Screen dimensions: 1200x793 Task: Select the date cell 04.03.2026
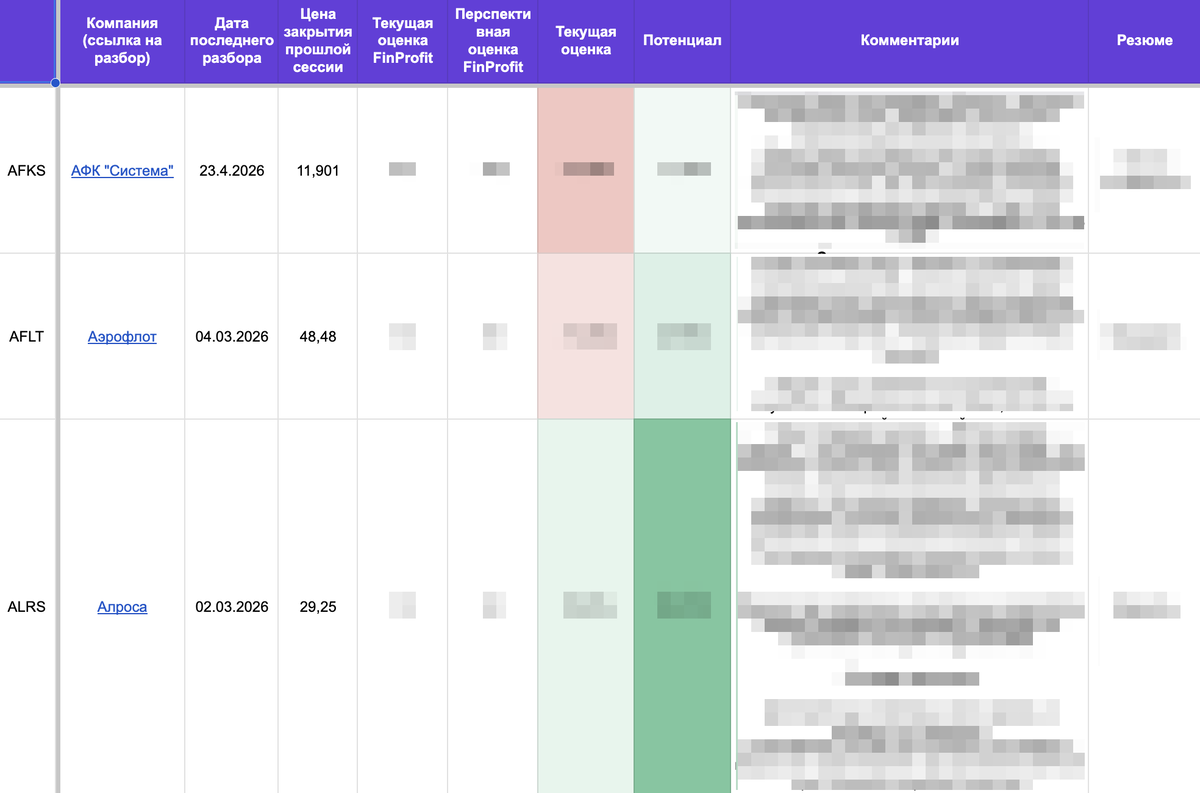click(x=232, y=337)
